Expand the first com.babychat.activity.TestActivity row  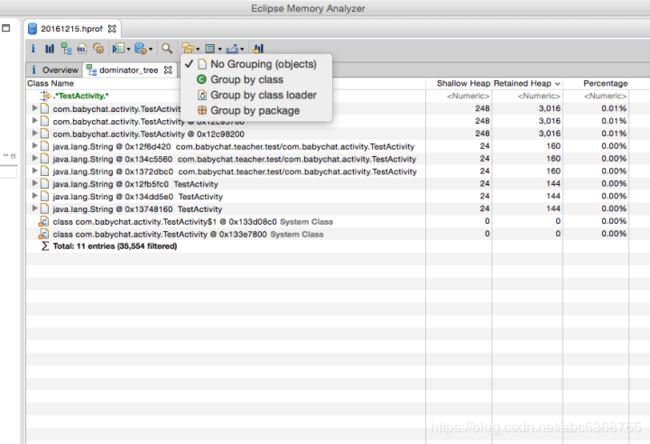[x=35, y=108]
